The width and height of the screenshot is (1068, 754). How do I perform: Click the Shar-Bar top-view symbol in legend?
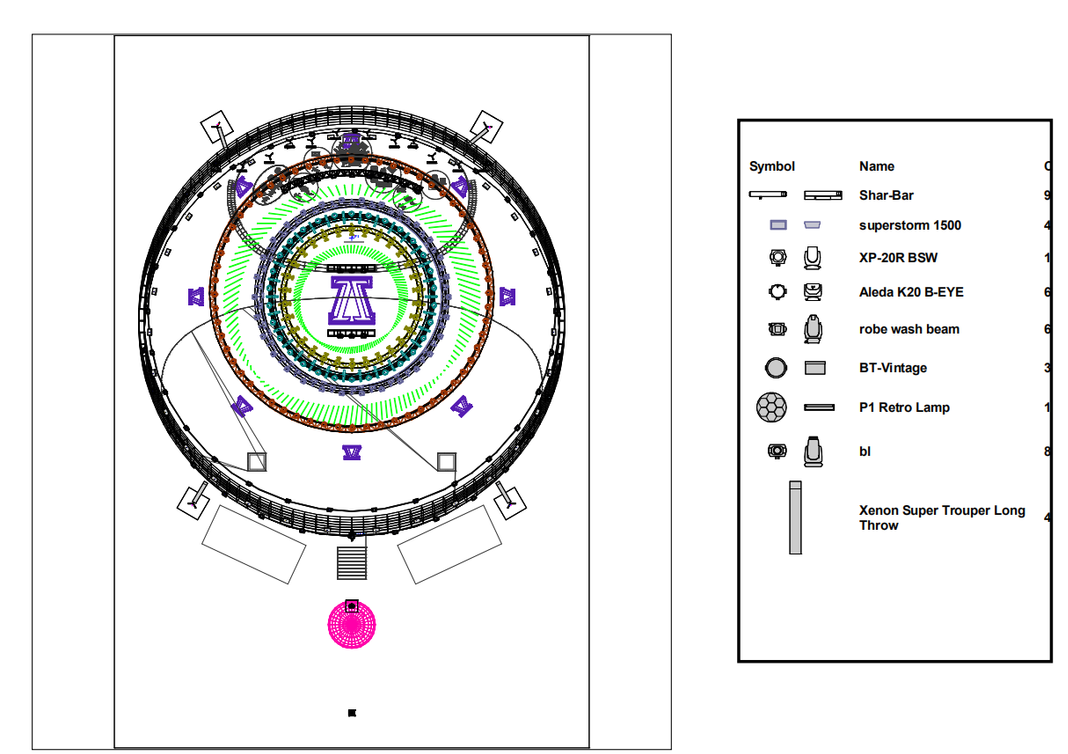(x=768, y=195)
